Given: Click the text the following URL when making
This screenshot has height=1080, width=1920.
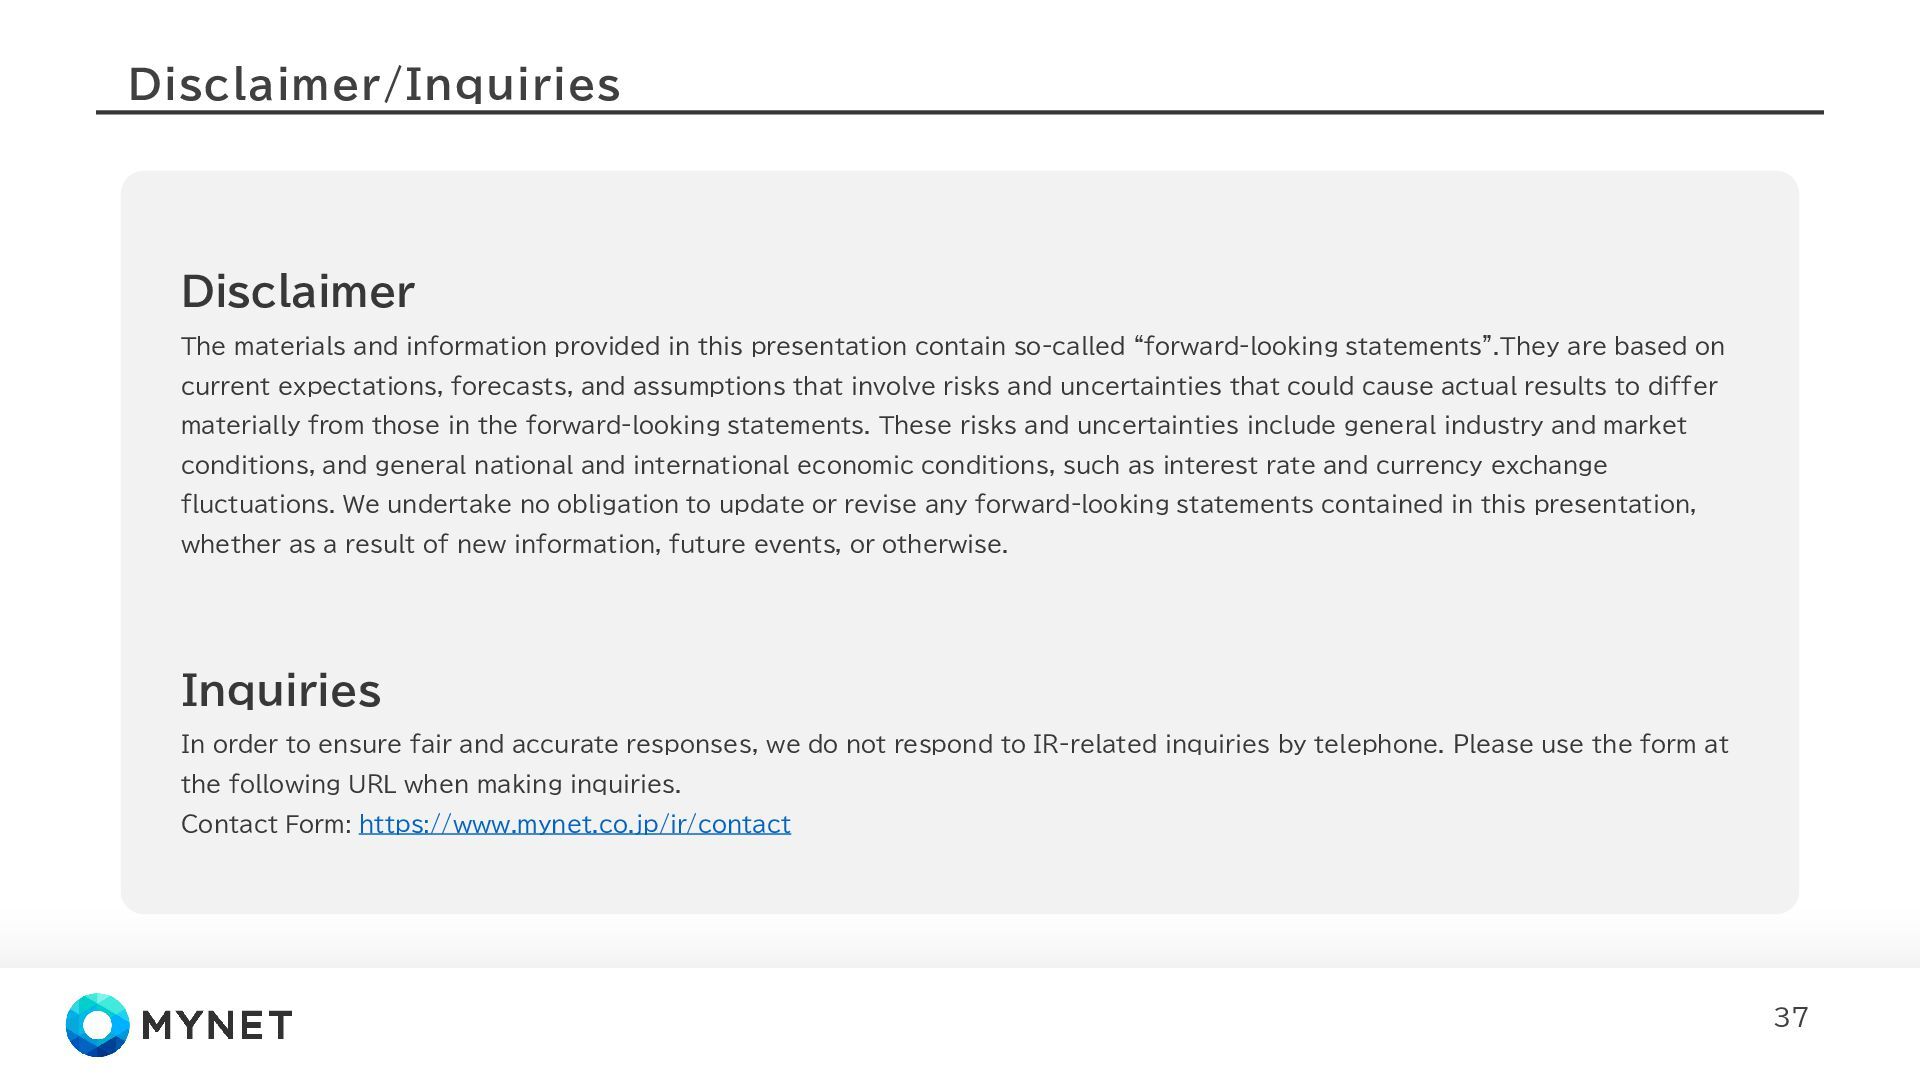Looking at the screenshot, I should click(x=431, y=784).
